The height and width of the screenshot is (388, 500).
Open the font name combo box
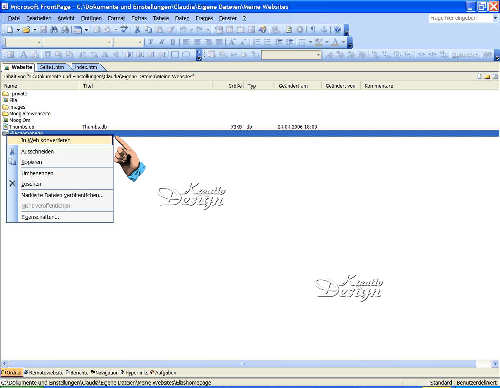(x=77, y=42)
